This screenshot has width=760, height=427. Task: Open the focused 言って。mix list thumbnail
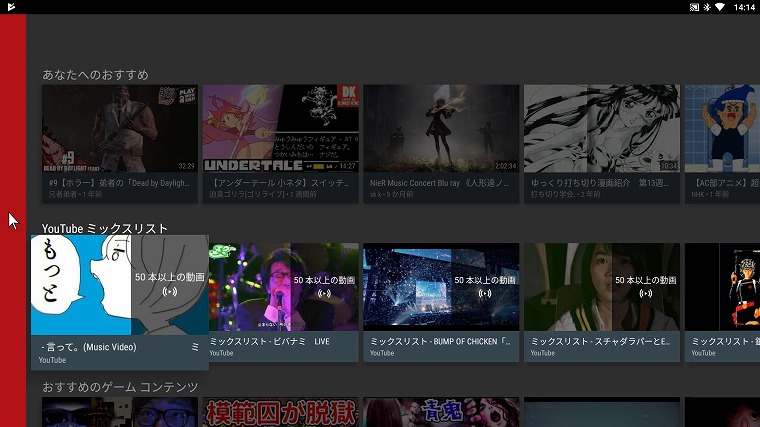[x=120, y=285]
